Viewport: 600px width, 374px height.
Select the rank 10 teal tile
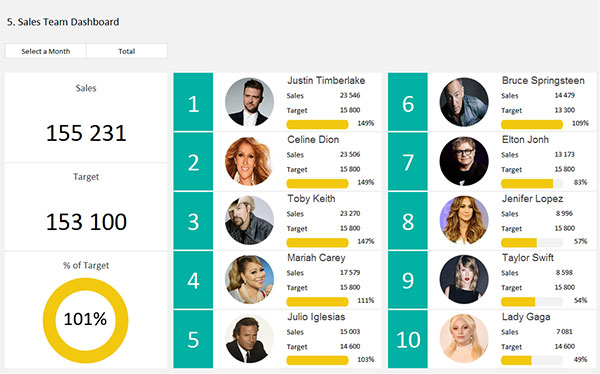[408, 339]
